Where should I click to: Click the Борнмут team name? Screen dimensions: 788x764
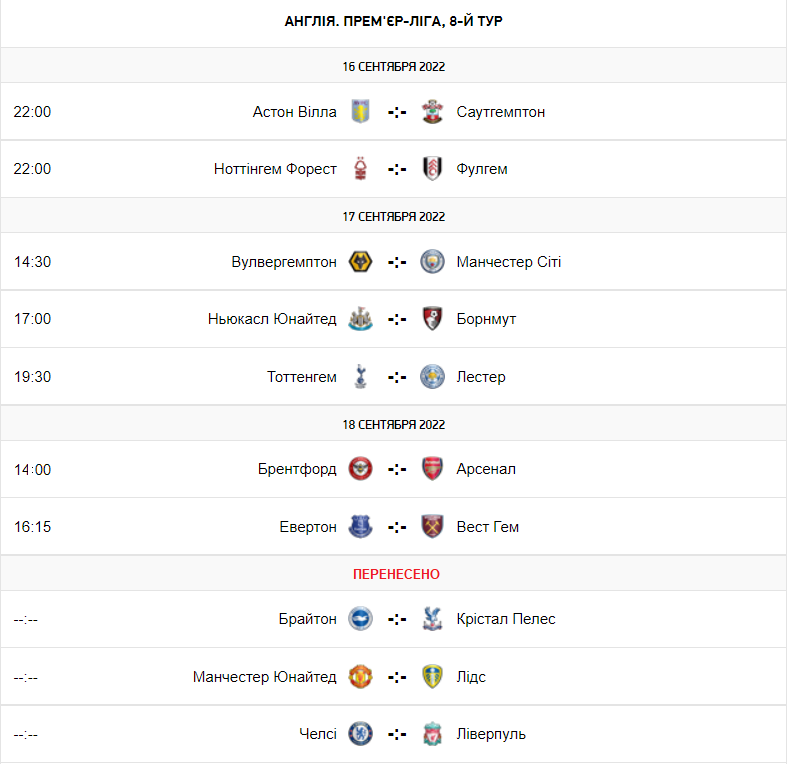(486, 319)
